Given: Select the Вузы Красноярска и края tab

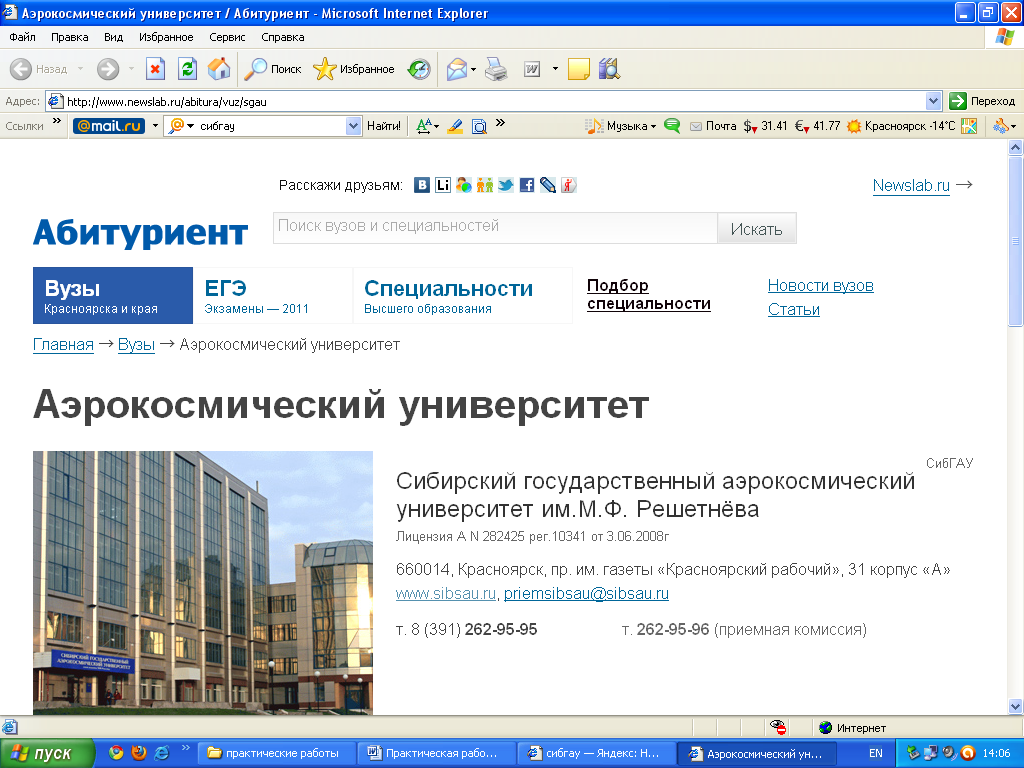Looking at the screenshot, I should [113, 295].
